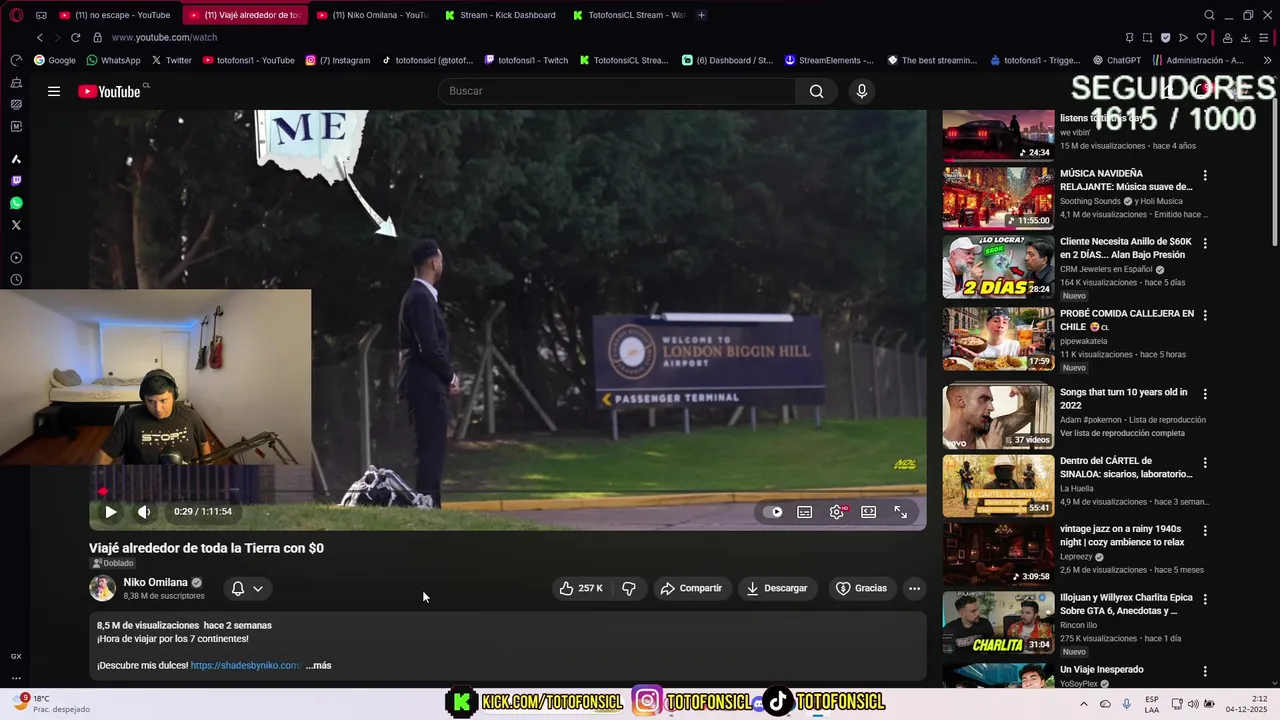Open the 'MÚSICA NAVIDEÑA RELAJANTE' video thumbnail

click(x=998, y=198)
